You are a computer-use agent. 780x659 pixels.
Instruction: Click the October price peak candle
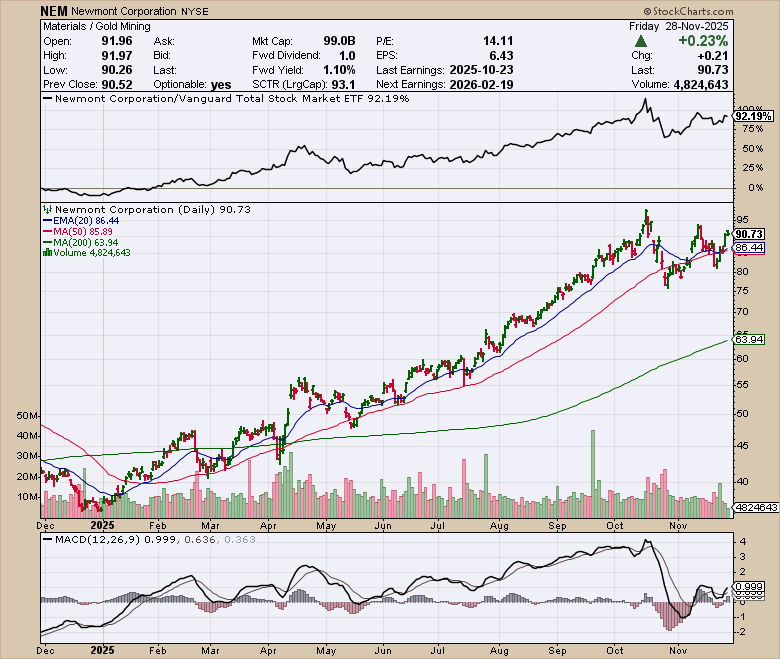pos(646,219)
